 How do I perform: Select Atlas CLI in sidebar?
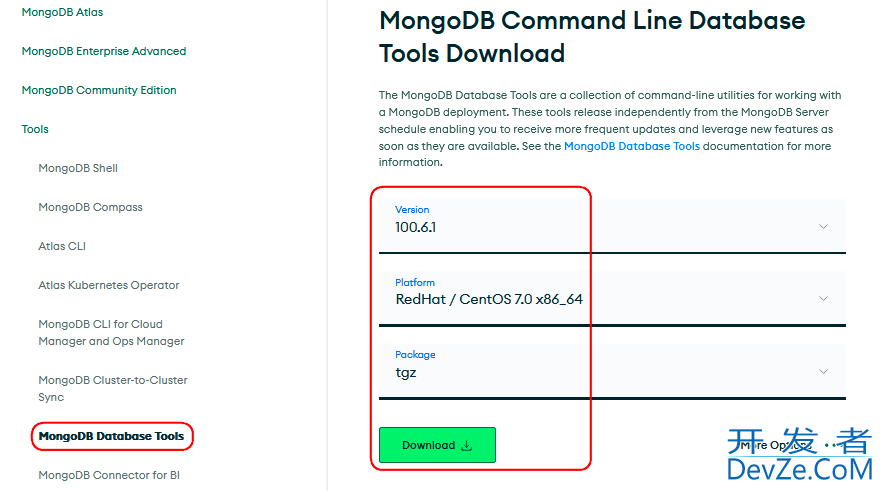[62, 246]
